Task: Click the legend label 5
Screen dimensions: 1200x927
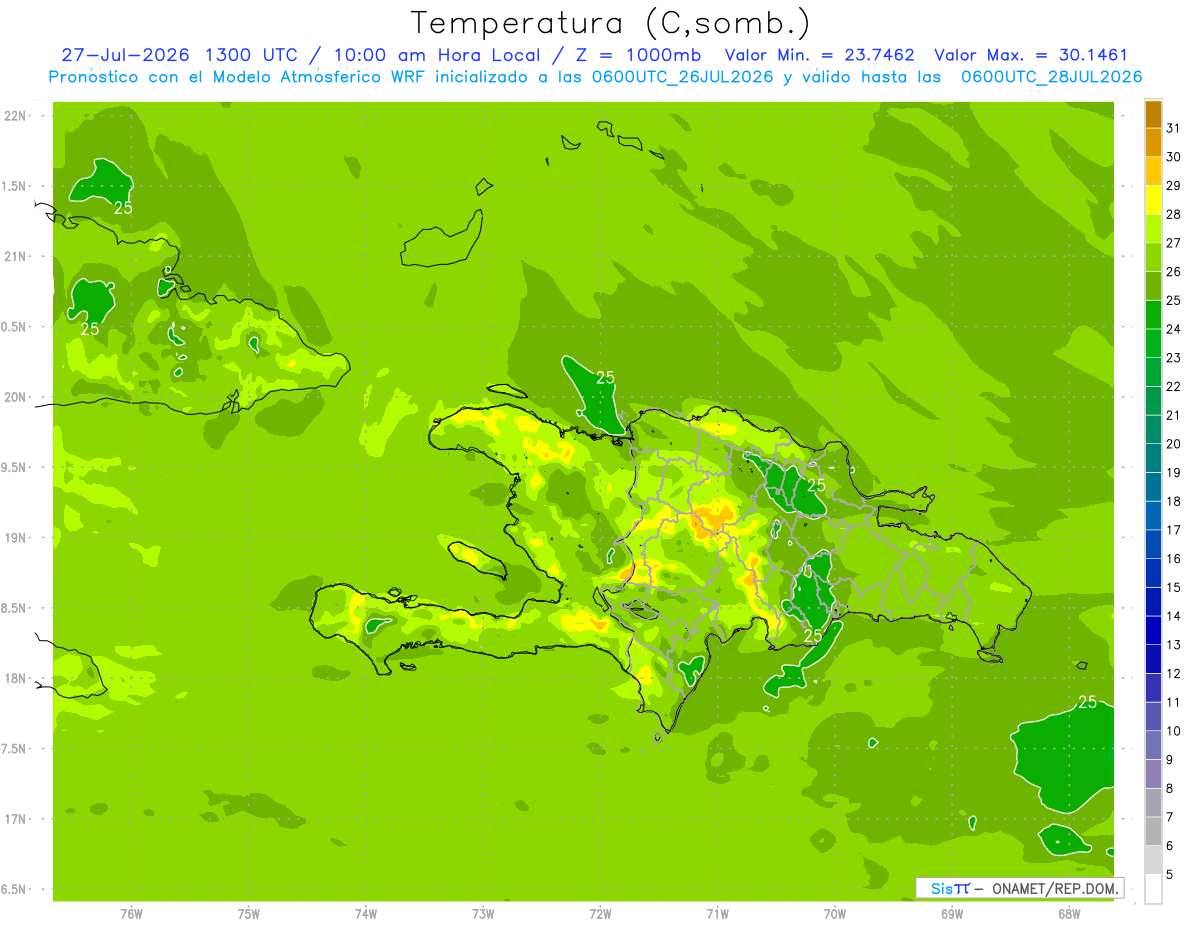Action: [1170, 875]
